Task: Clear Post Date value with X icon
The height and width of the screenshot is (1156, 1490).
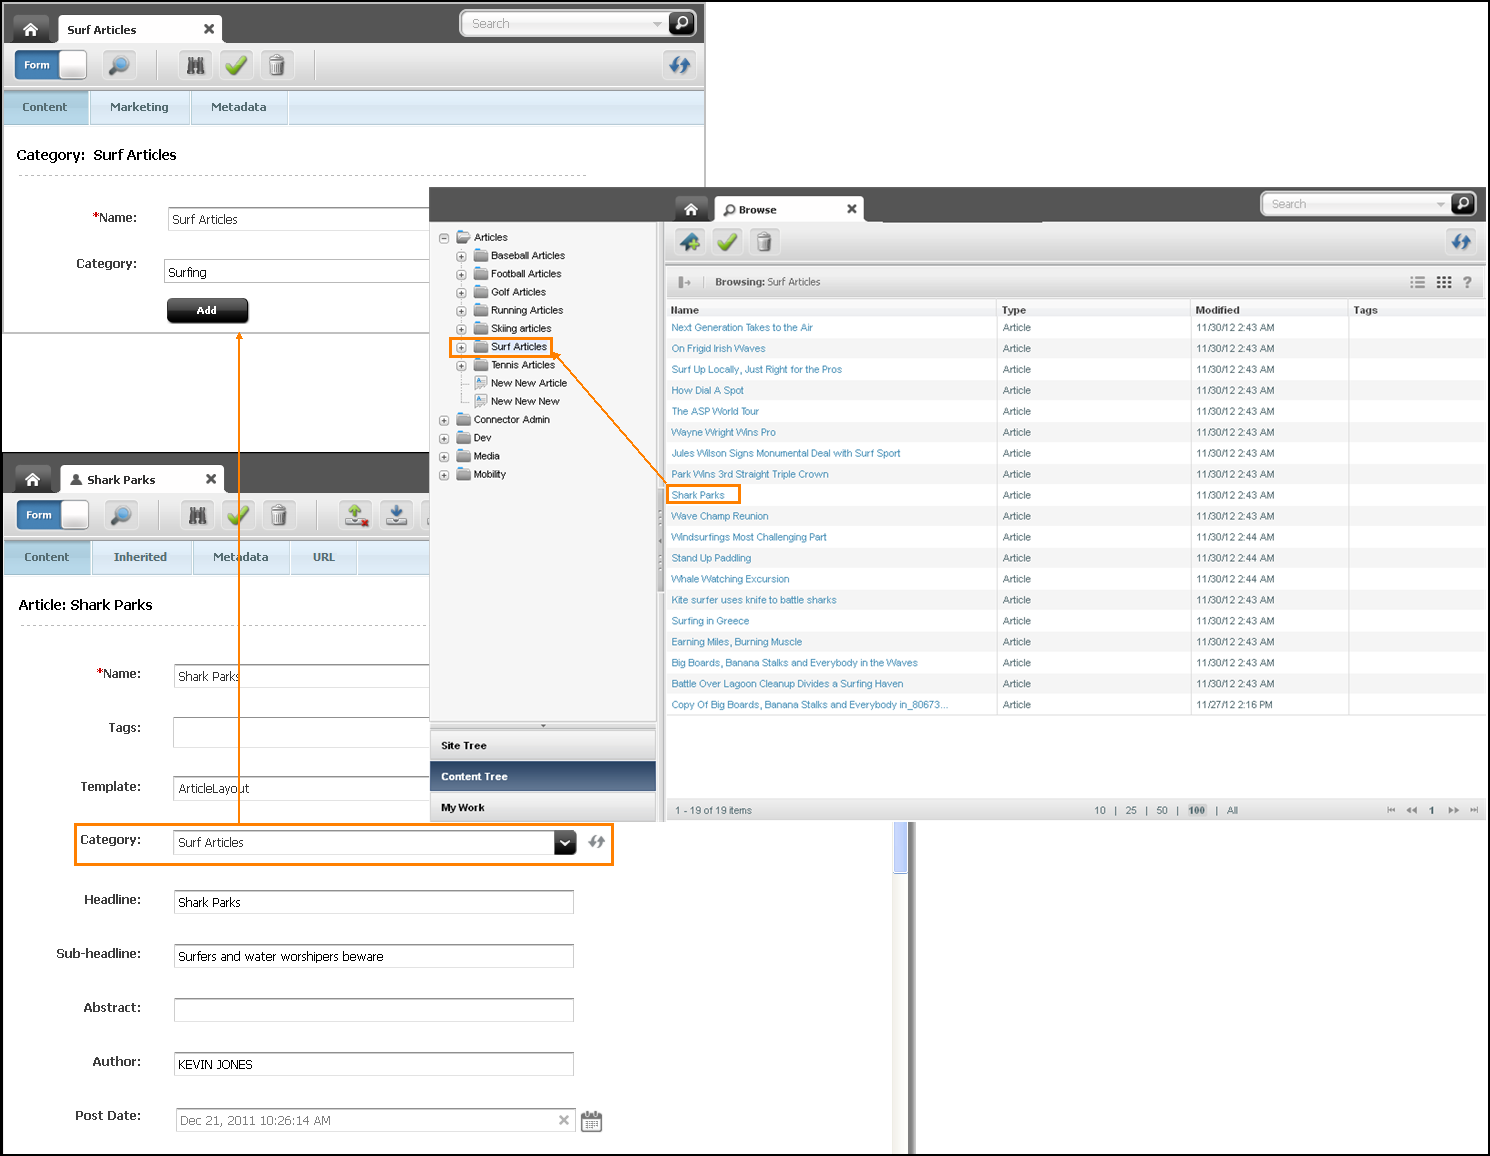Action: pyautogui.click(x=564, y=1120)
